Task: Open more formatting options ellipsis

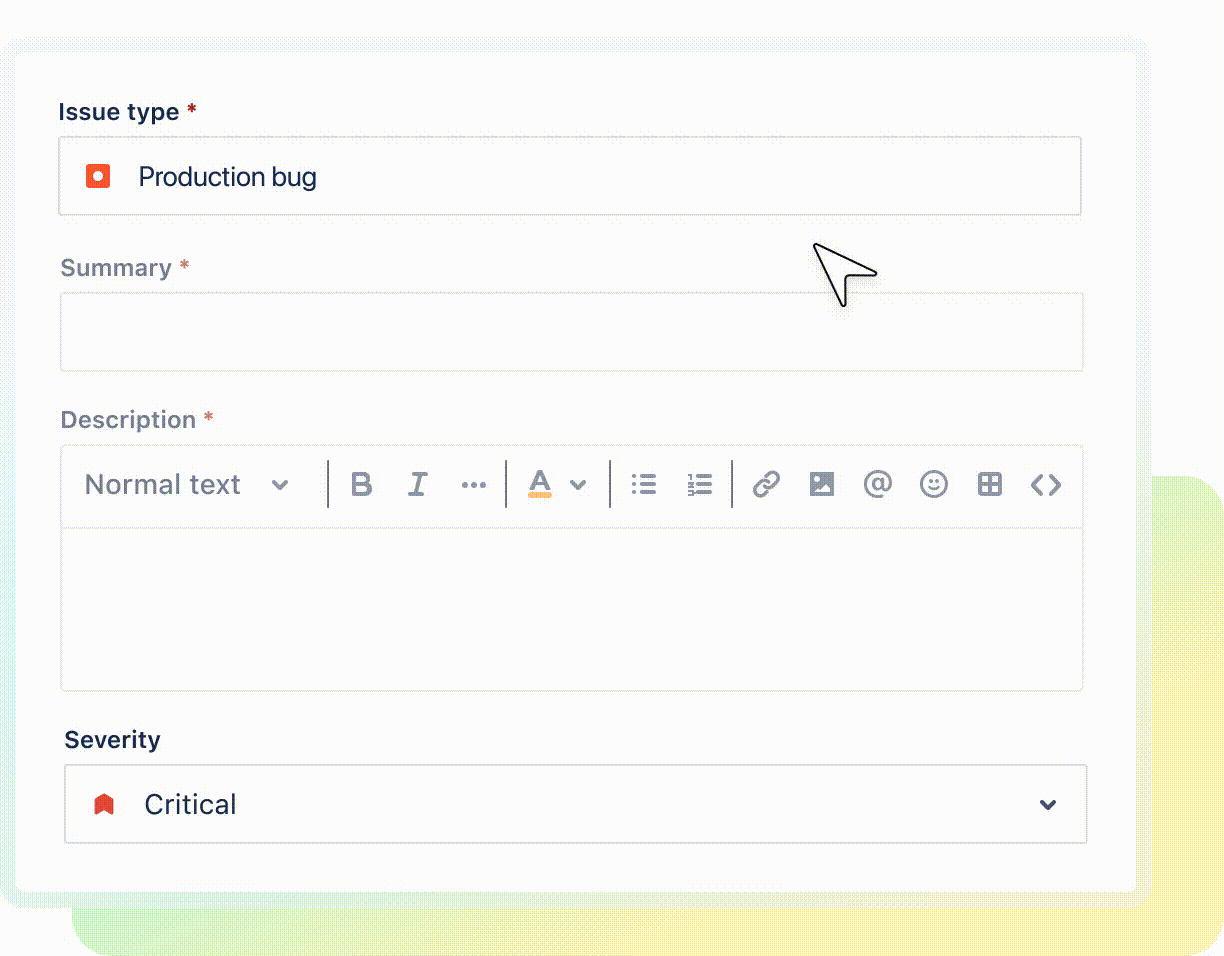Action: [x=474, y=485]
